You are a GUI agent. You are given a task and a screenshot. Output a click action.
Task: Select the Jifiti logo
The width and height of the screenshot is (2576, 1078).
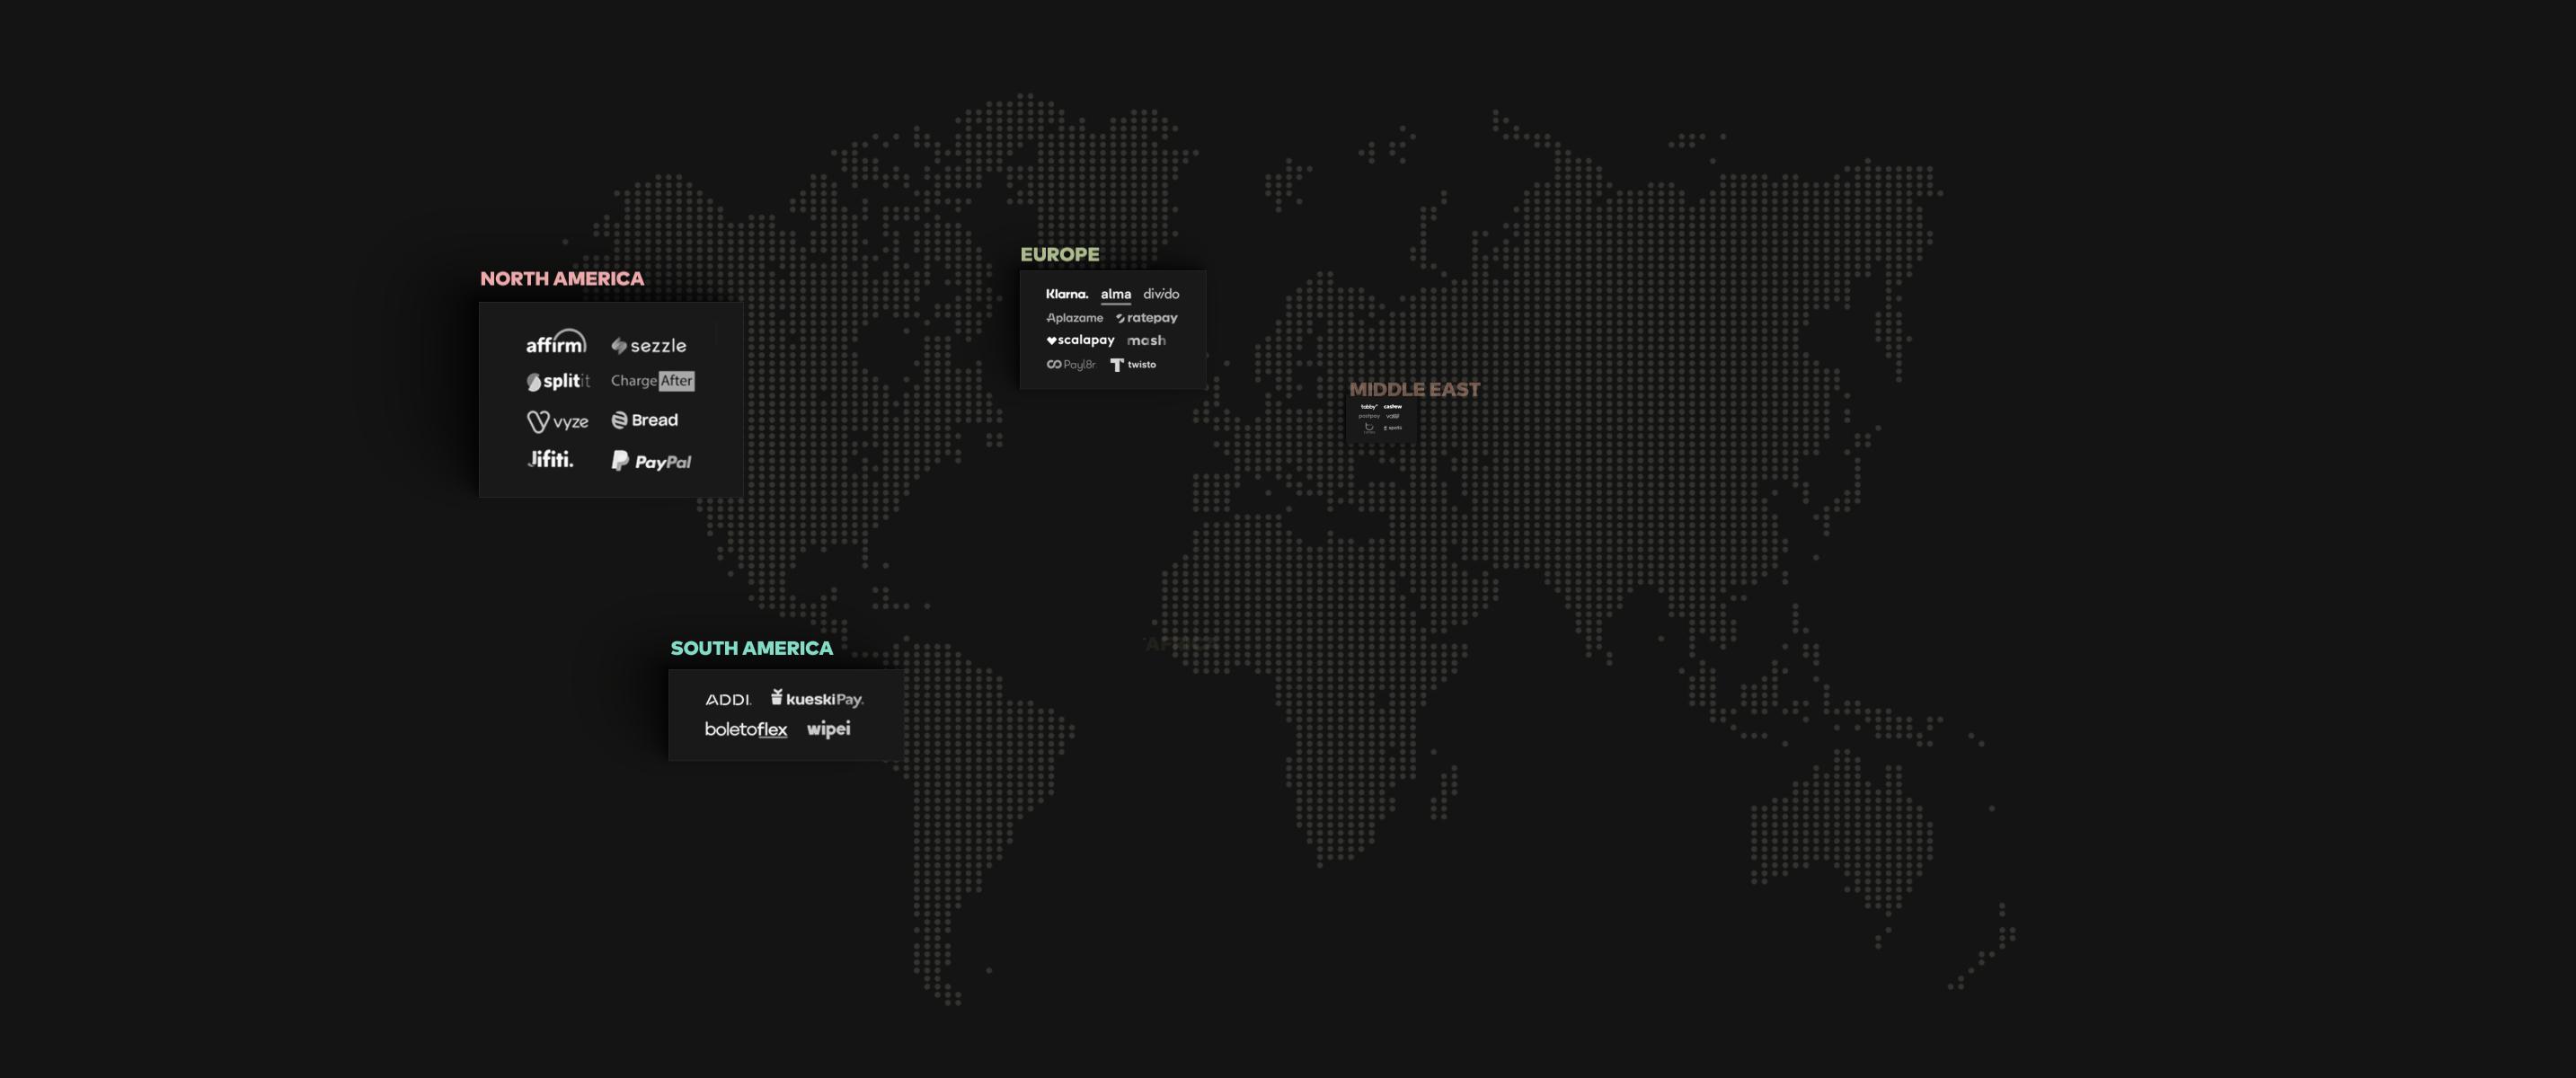(551, 460)
